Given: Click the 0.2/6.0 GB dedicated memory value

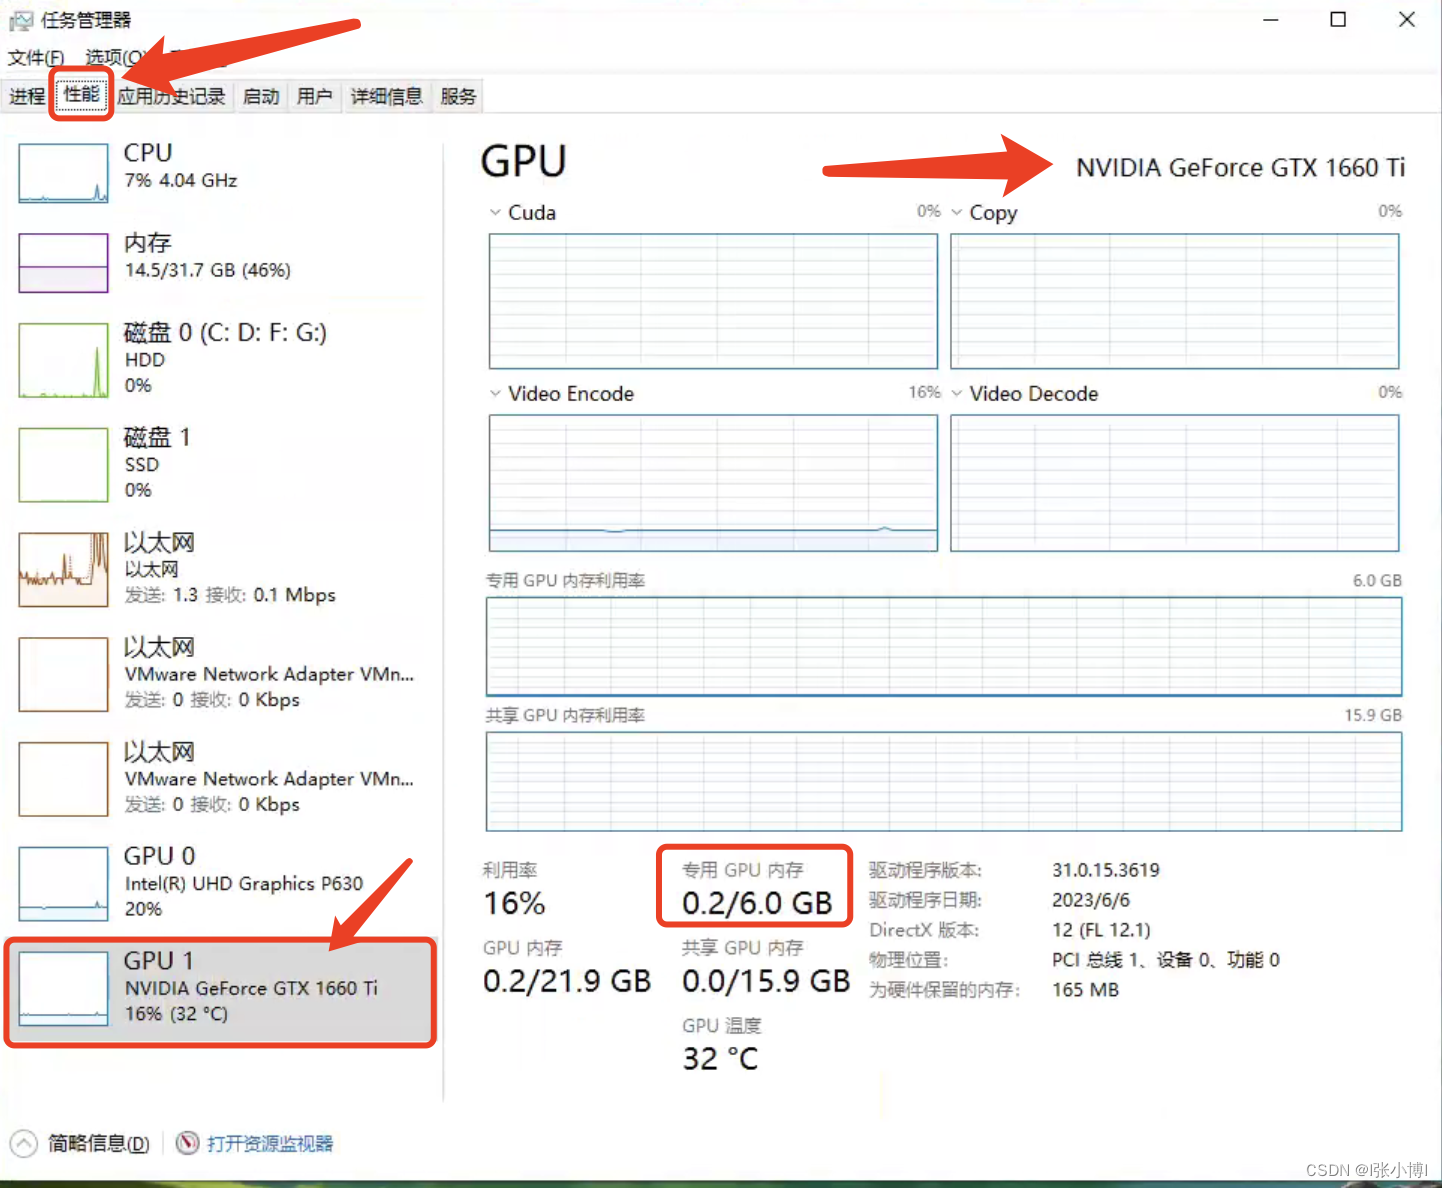Looking at the screenshot, I should [x=757, y=903].
